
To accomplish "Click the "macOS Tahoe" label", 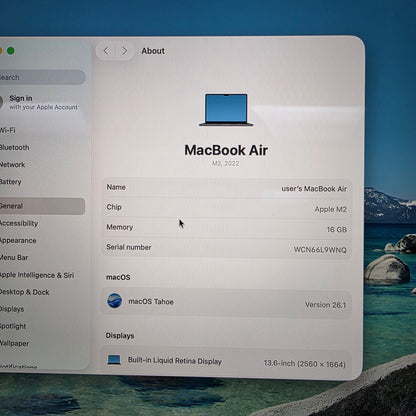I will (x=151, y=302).
